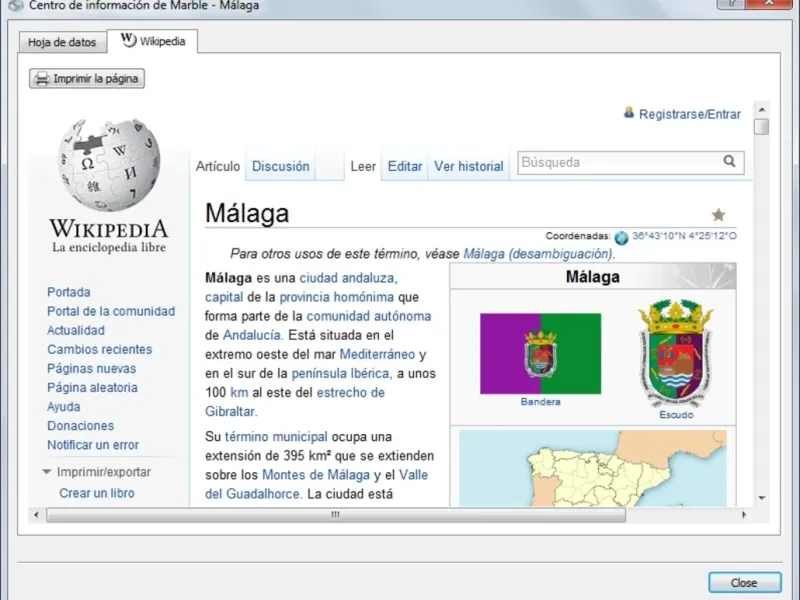Follow the Mediterráneo link

377,355
